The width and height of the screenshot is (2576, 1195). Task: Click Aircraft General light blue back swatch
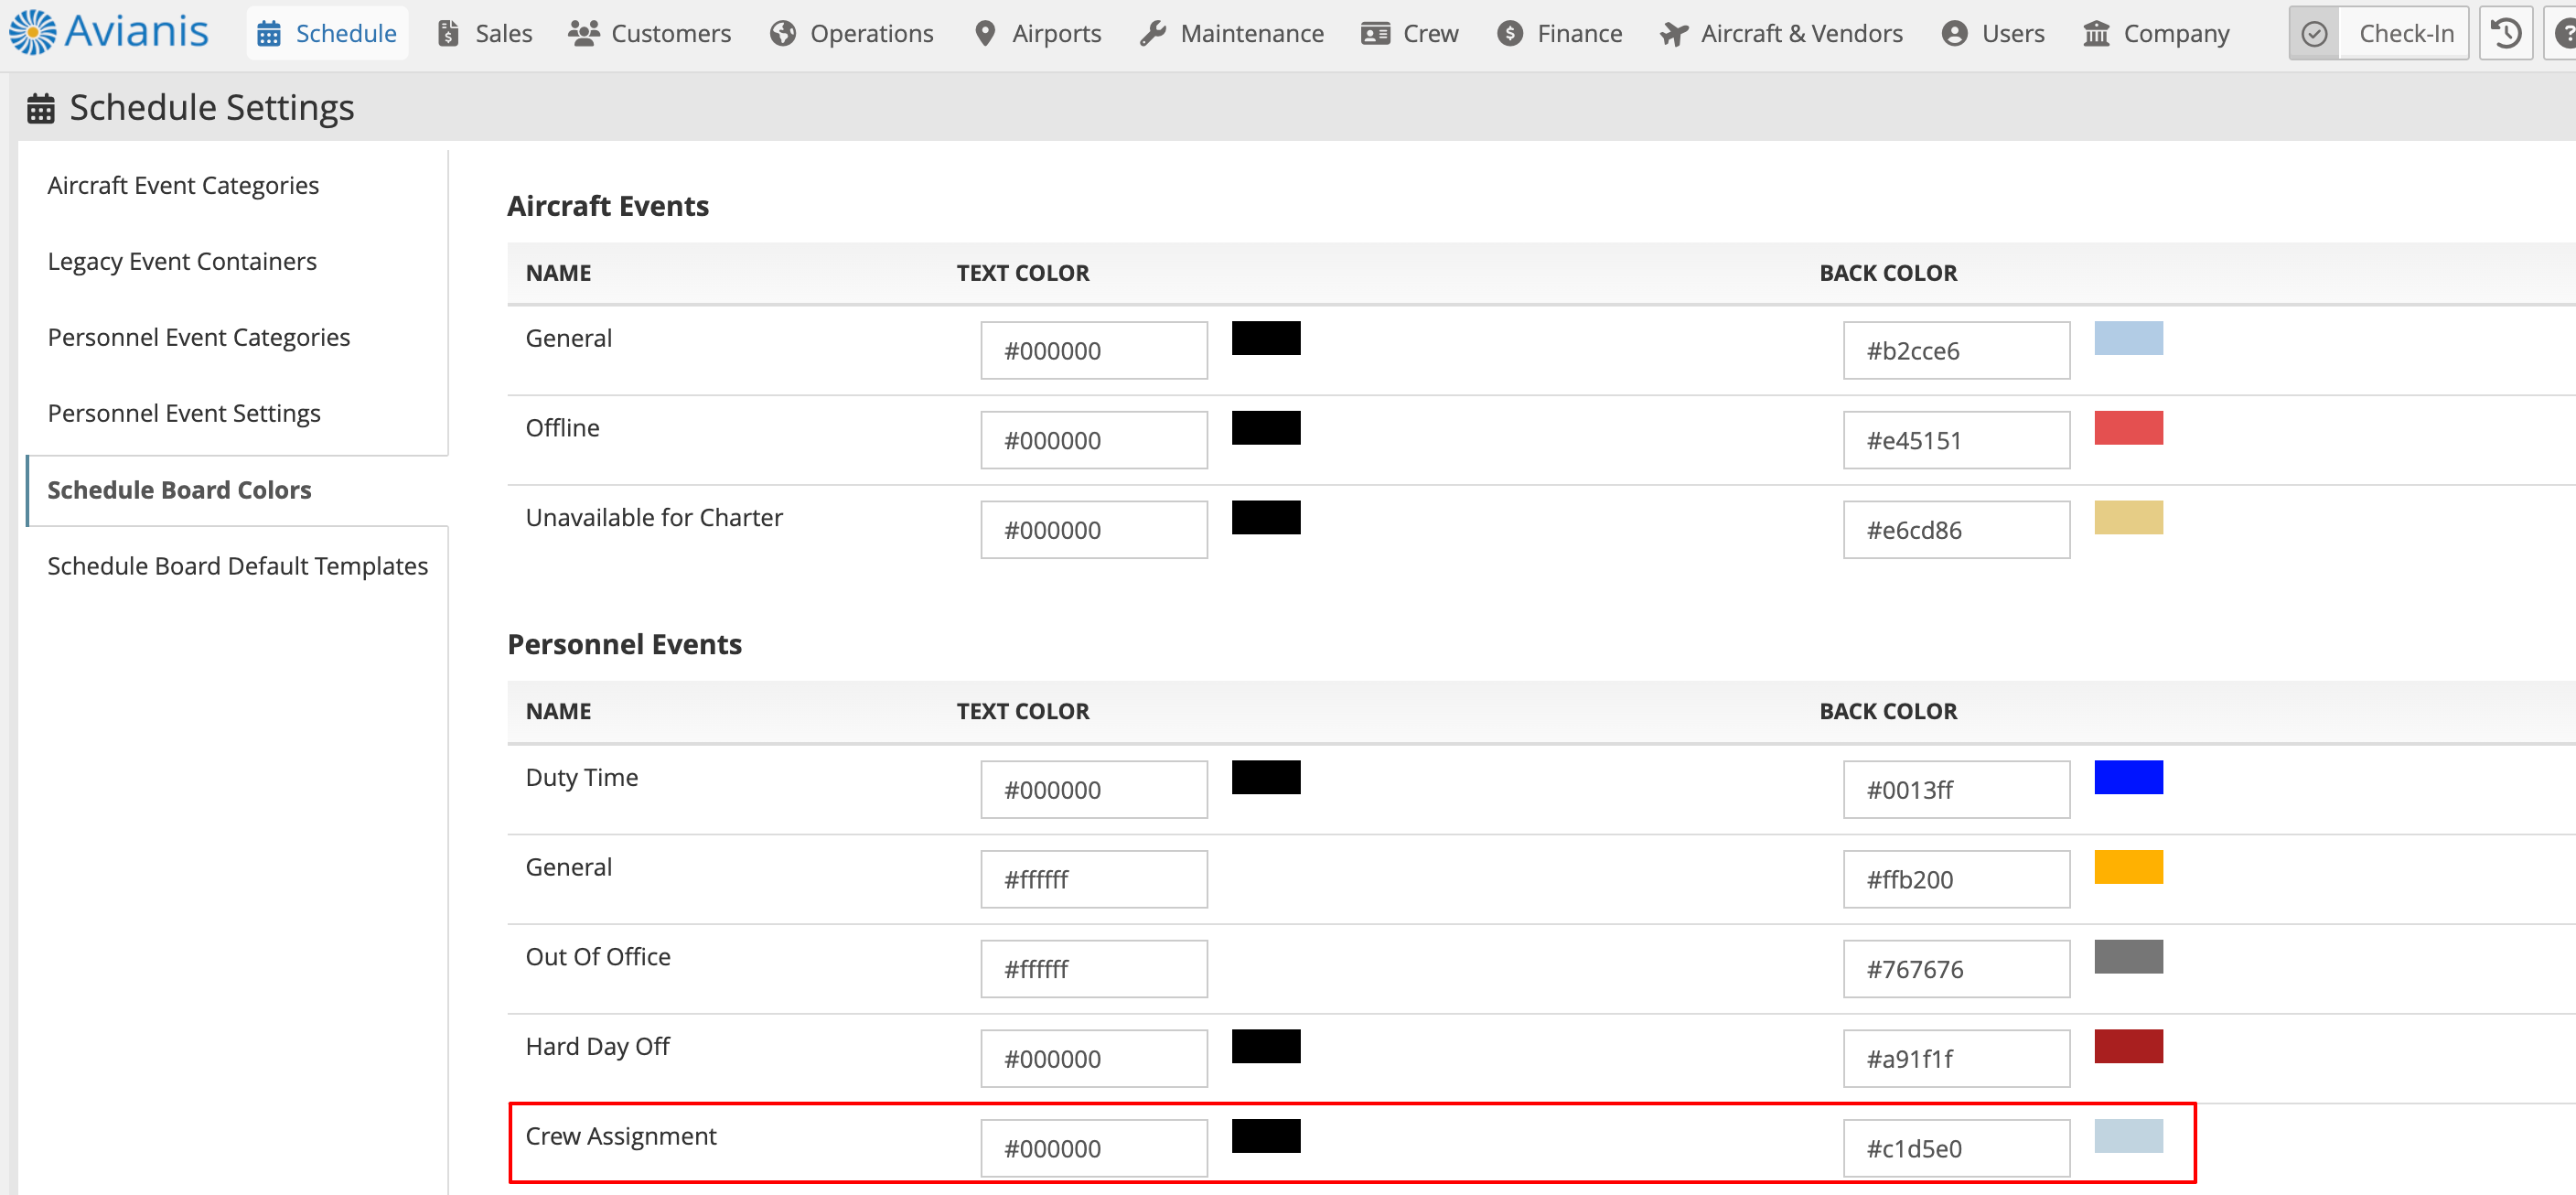[x=2128, y=338]
